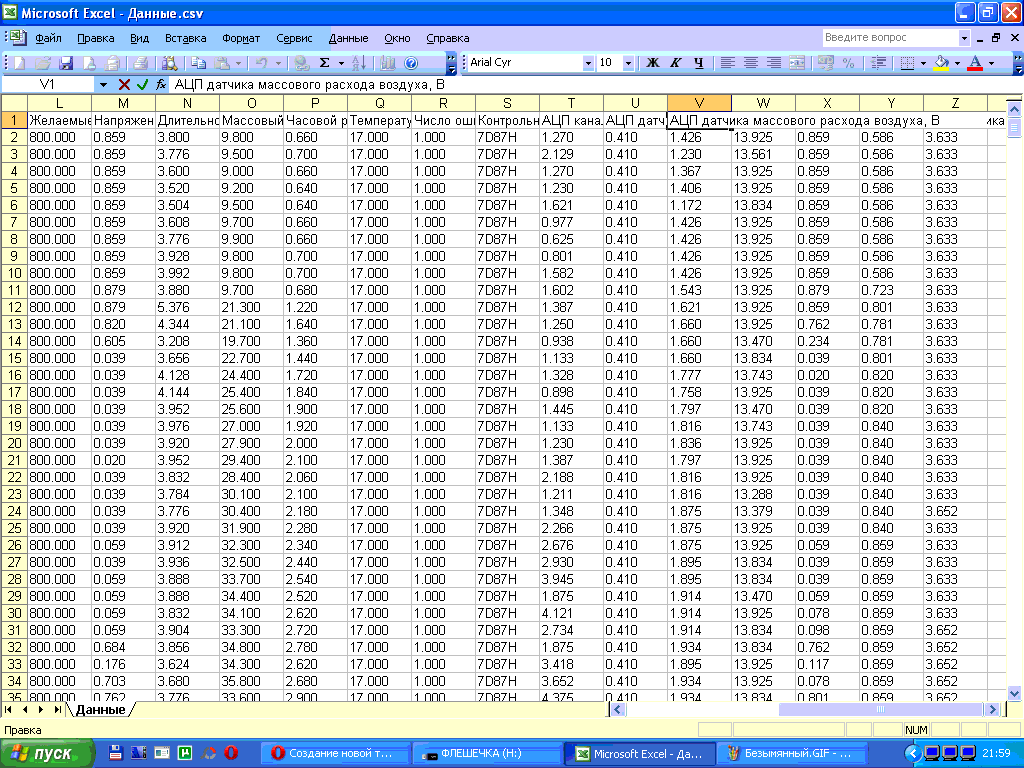This screenshot has height=768, width=1024.
Task: Toggle Bold (Ж) formatting
Action: [652, 63]
